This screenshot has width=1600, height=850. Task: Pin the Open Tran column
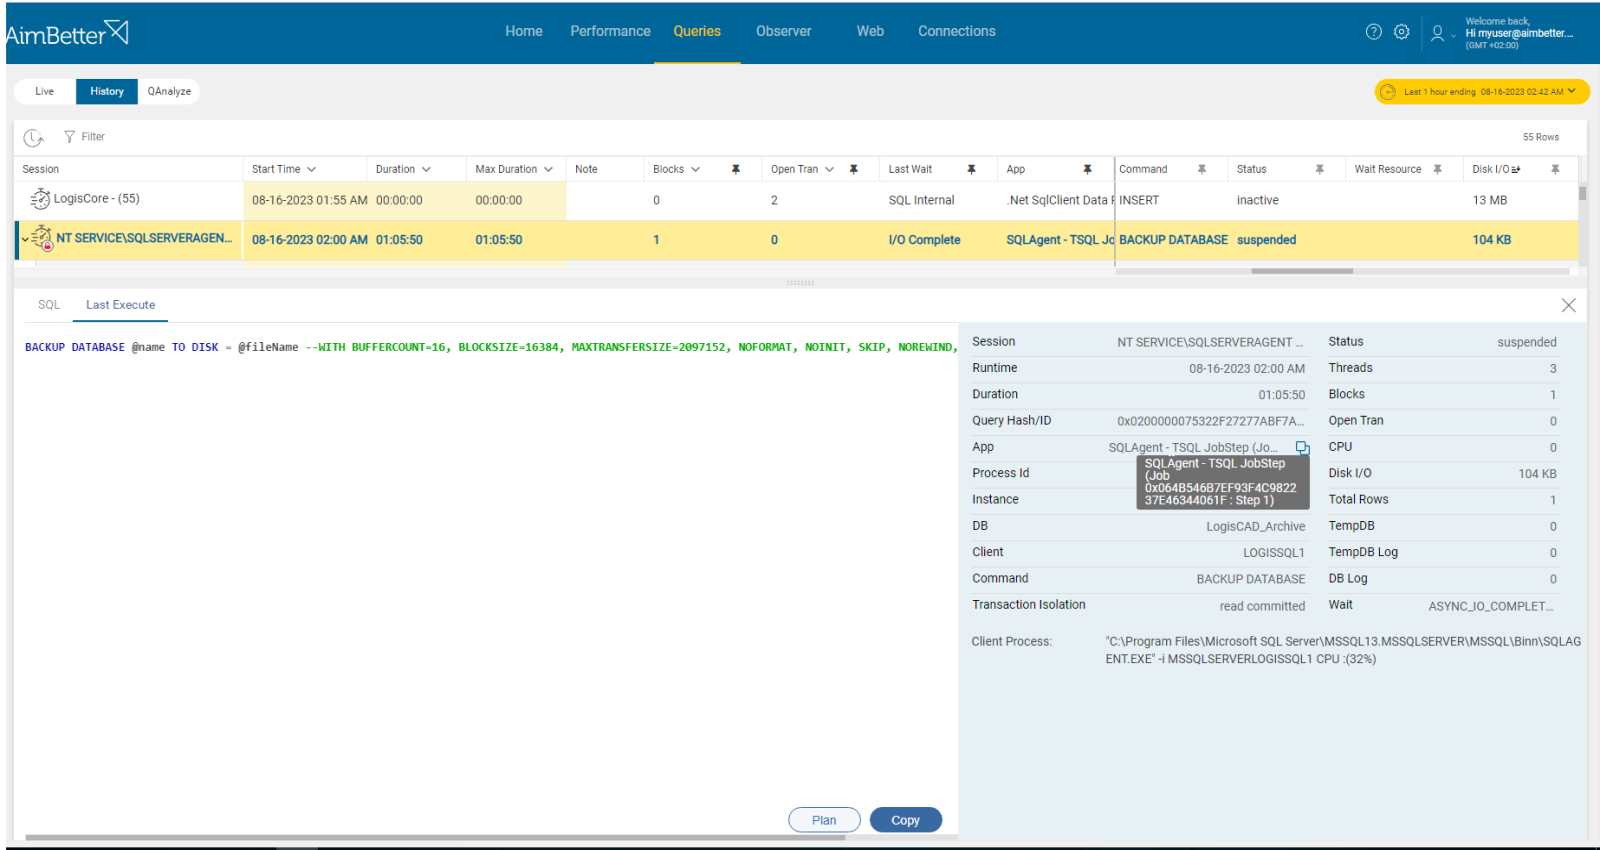[x=854, y=169]
